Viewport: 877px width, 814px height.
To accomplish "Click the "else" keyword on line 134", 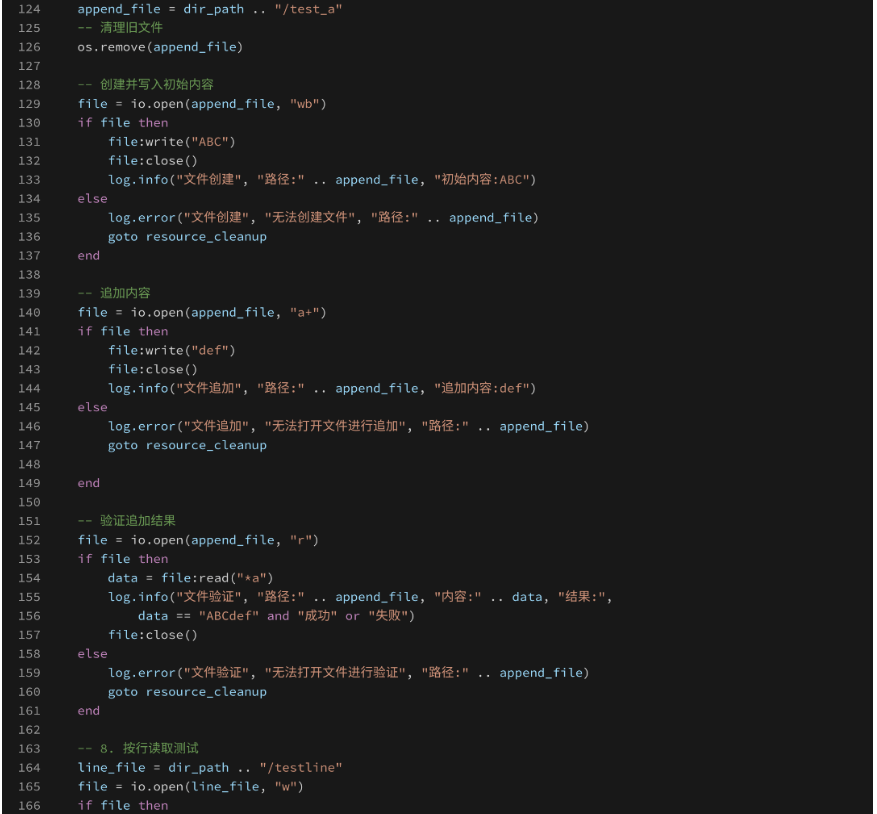I will click(x=92, y=199).
